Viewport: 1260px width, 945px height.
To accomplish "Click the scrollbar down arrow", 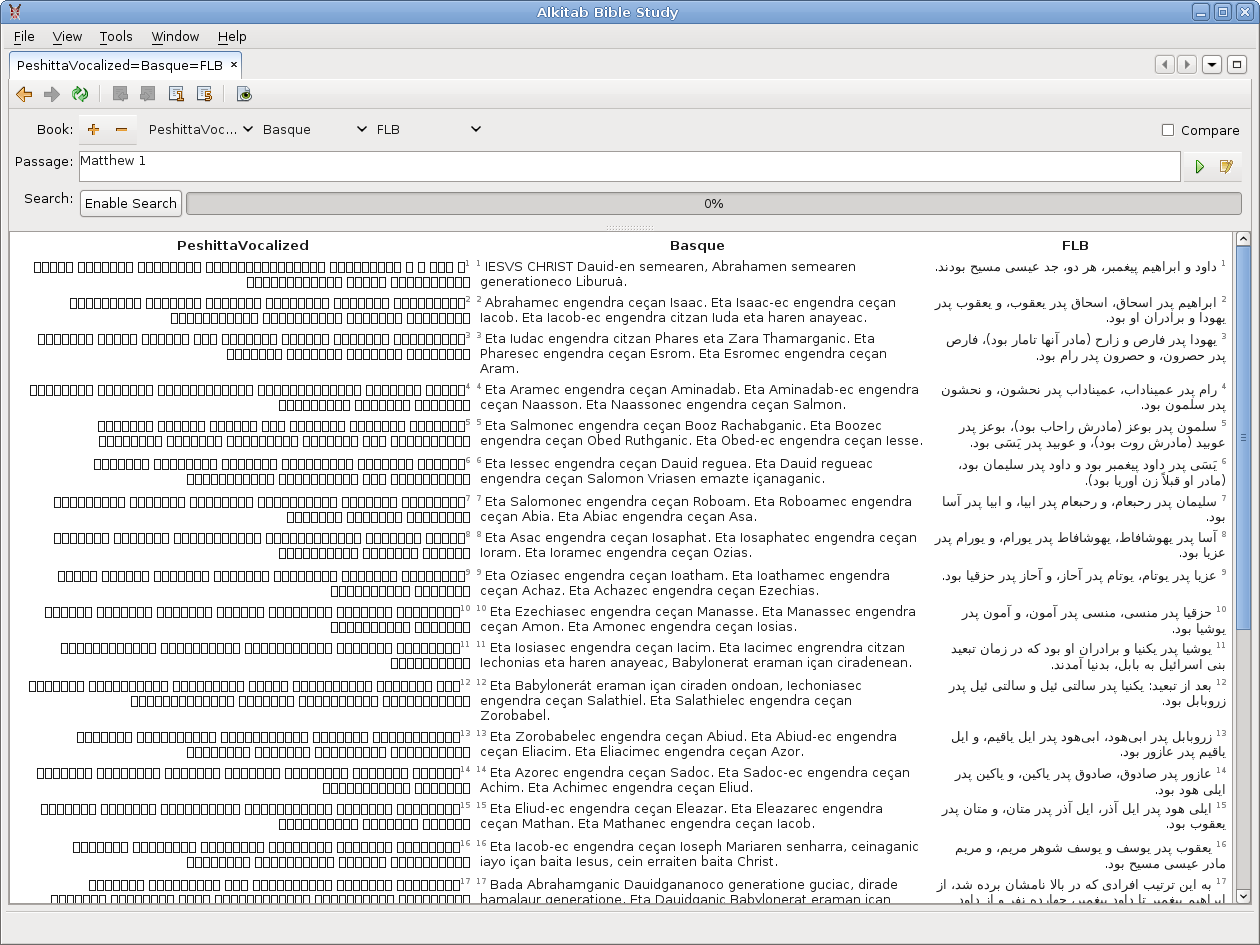I will (1243, 897).
